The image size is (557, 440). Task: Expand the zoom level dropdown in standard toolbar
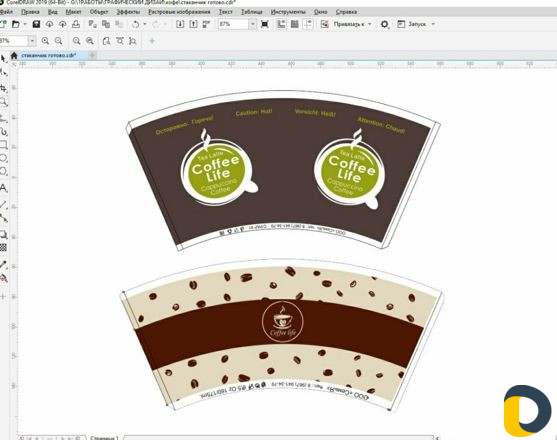tap(253, 24)
